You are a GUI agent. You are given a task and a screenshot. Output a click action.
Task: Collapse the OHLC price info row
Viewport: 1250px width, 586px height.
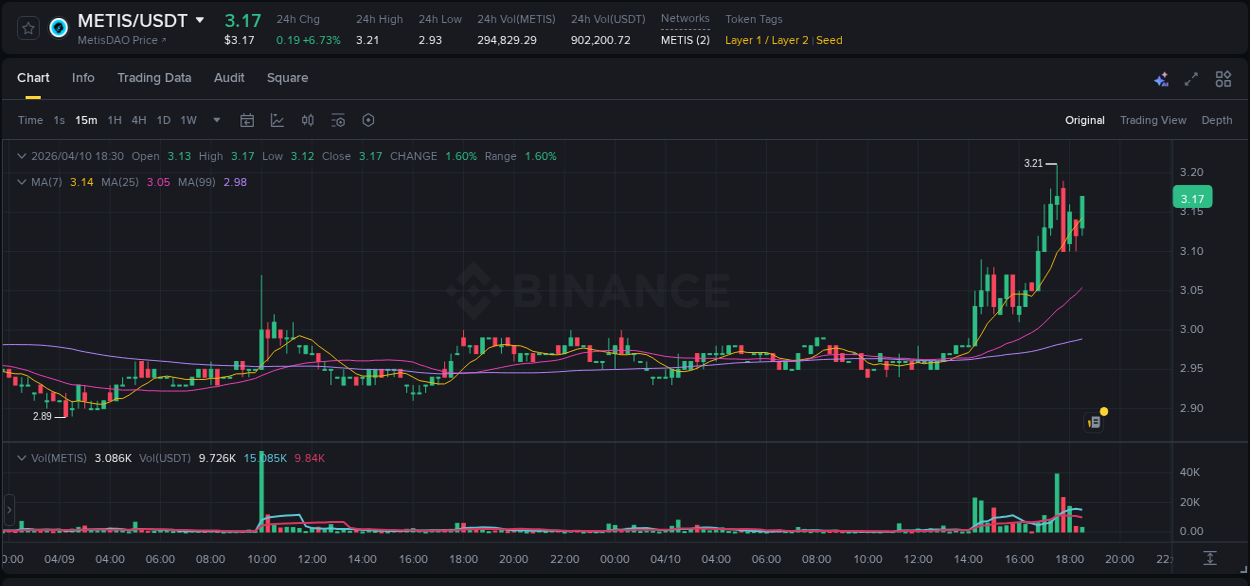click(21, 156)
